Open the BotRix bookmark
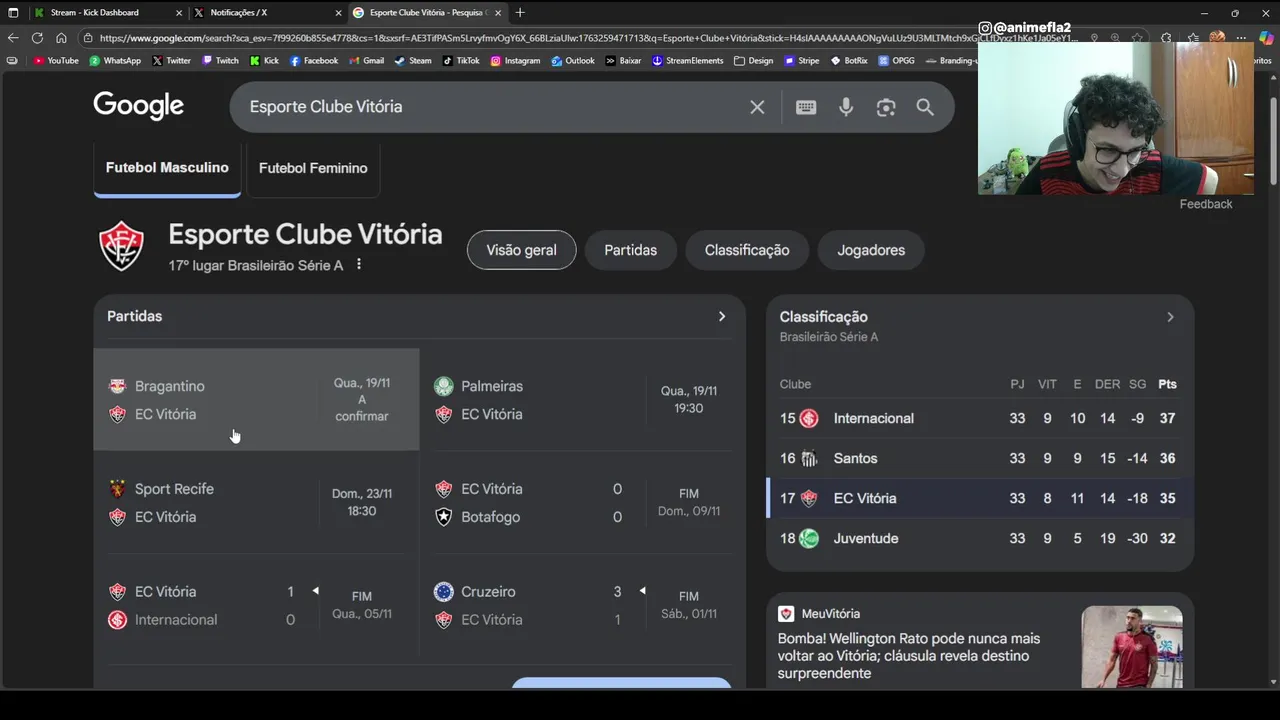1280x720 pixels. pyautogui.click(x=849, y=60)
